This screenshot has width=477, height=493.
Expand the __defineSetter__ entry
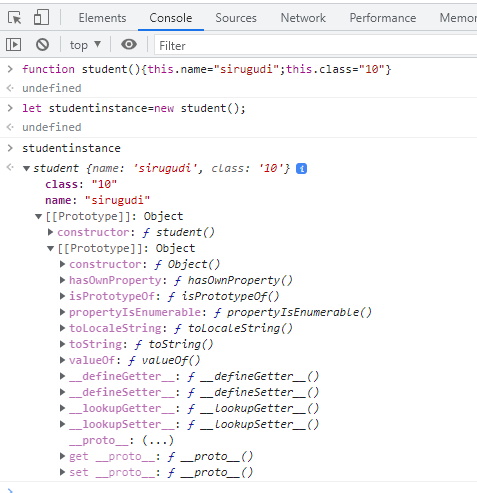click(x=62, y=392)
